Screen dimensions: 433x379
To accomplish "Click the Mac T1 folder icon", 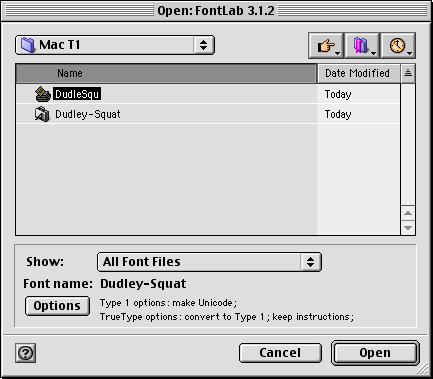I will pyautogui.click(x=28, y=45).
